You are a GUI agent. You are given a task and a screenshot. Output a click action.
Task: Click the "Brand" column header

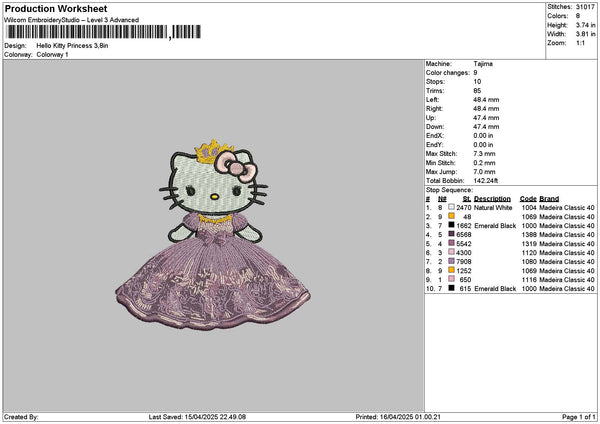click(x=549, y=199)
